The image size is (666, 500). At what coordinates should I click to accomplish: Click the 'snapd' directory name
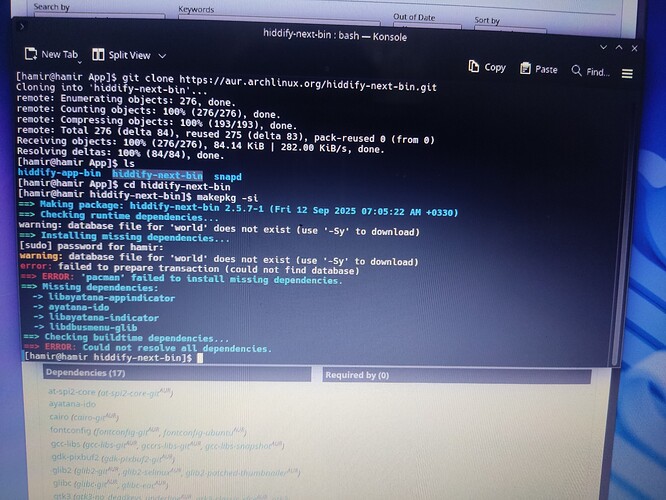(228, 177)
